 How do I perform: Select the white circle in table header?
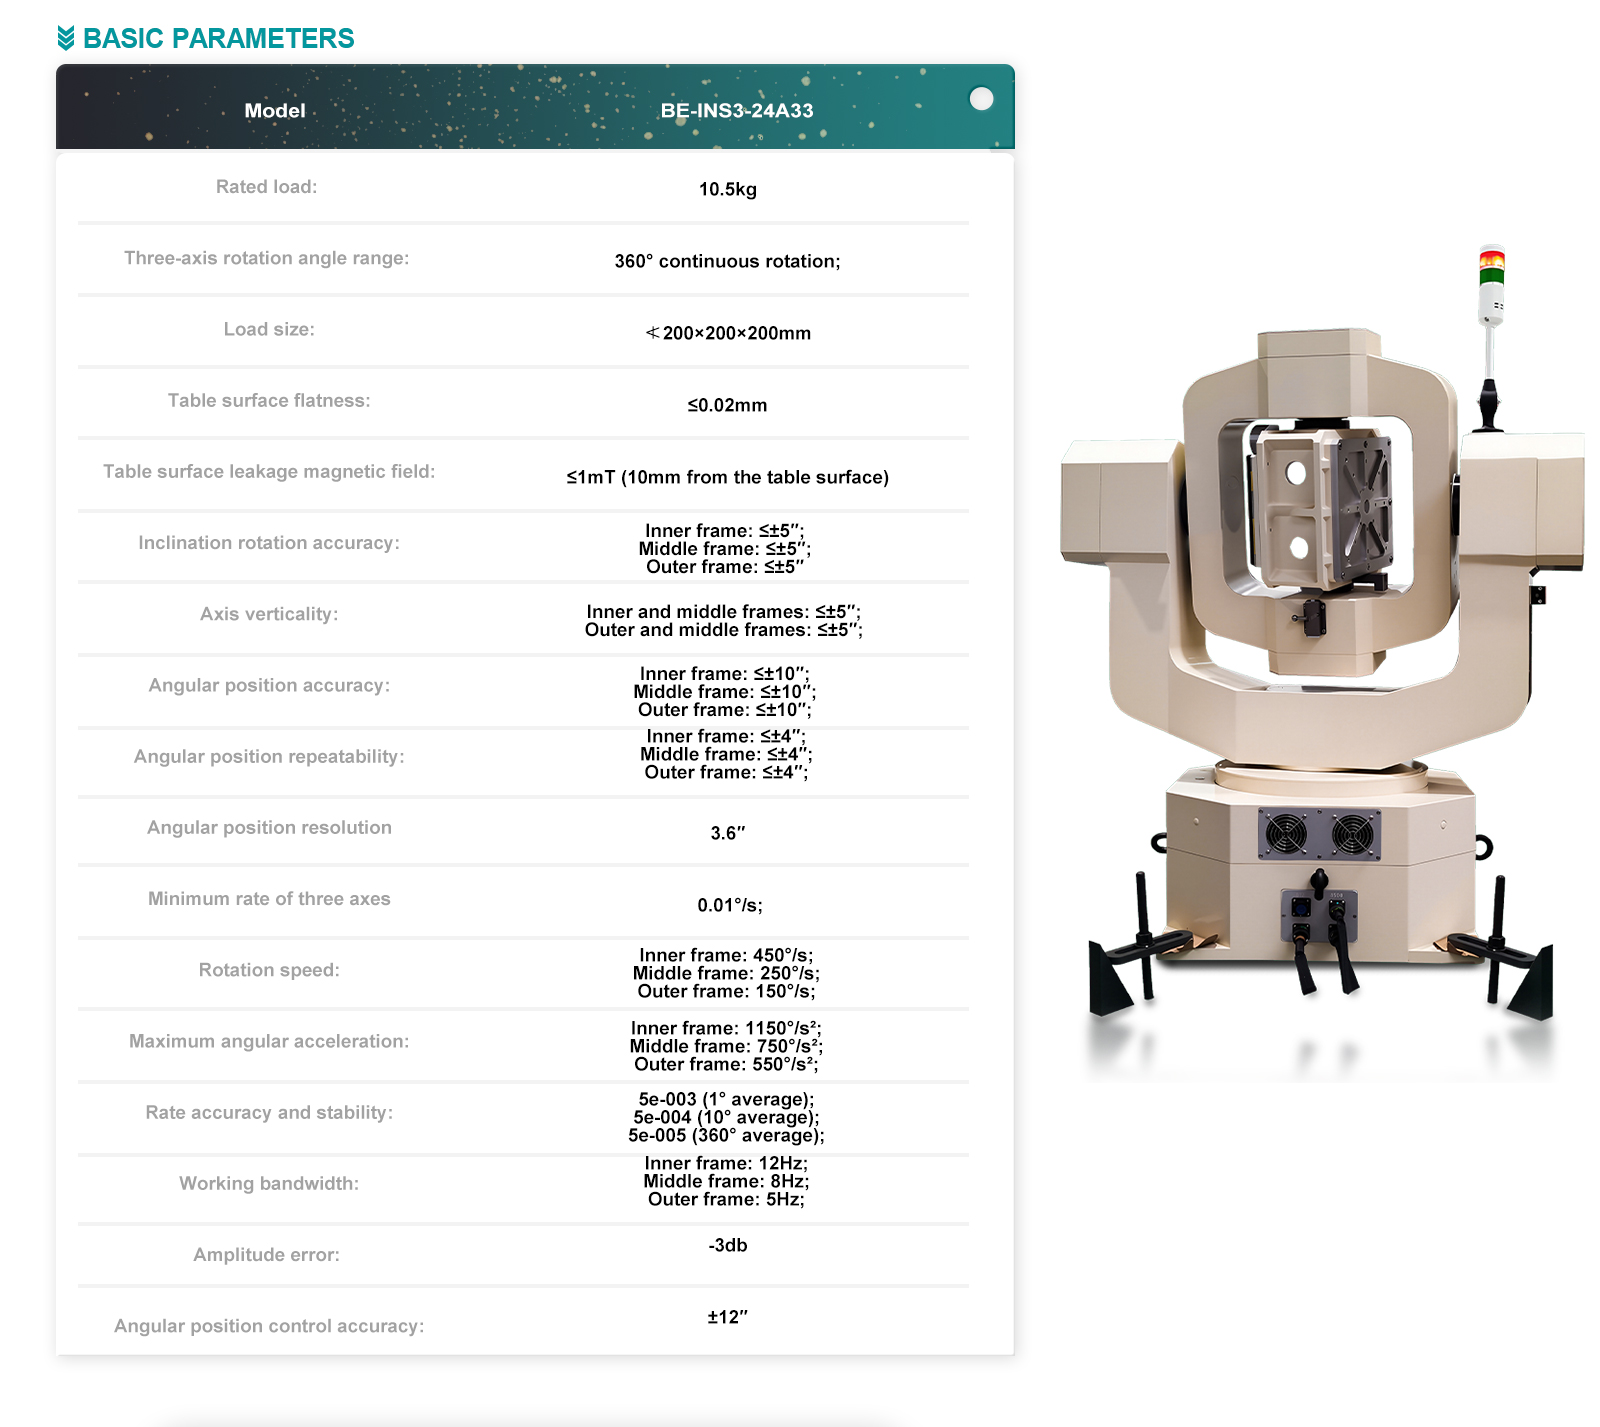pyautogui.click(x=981, y=98)
